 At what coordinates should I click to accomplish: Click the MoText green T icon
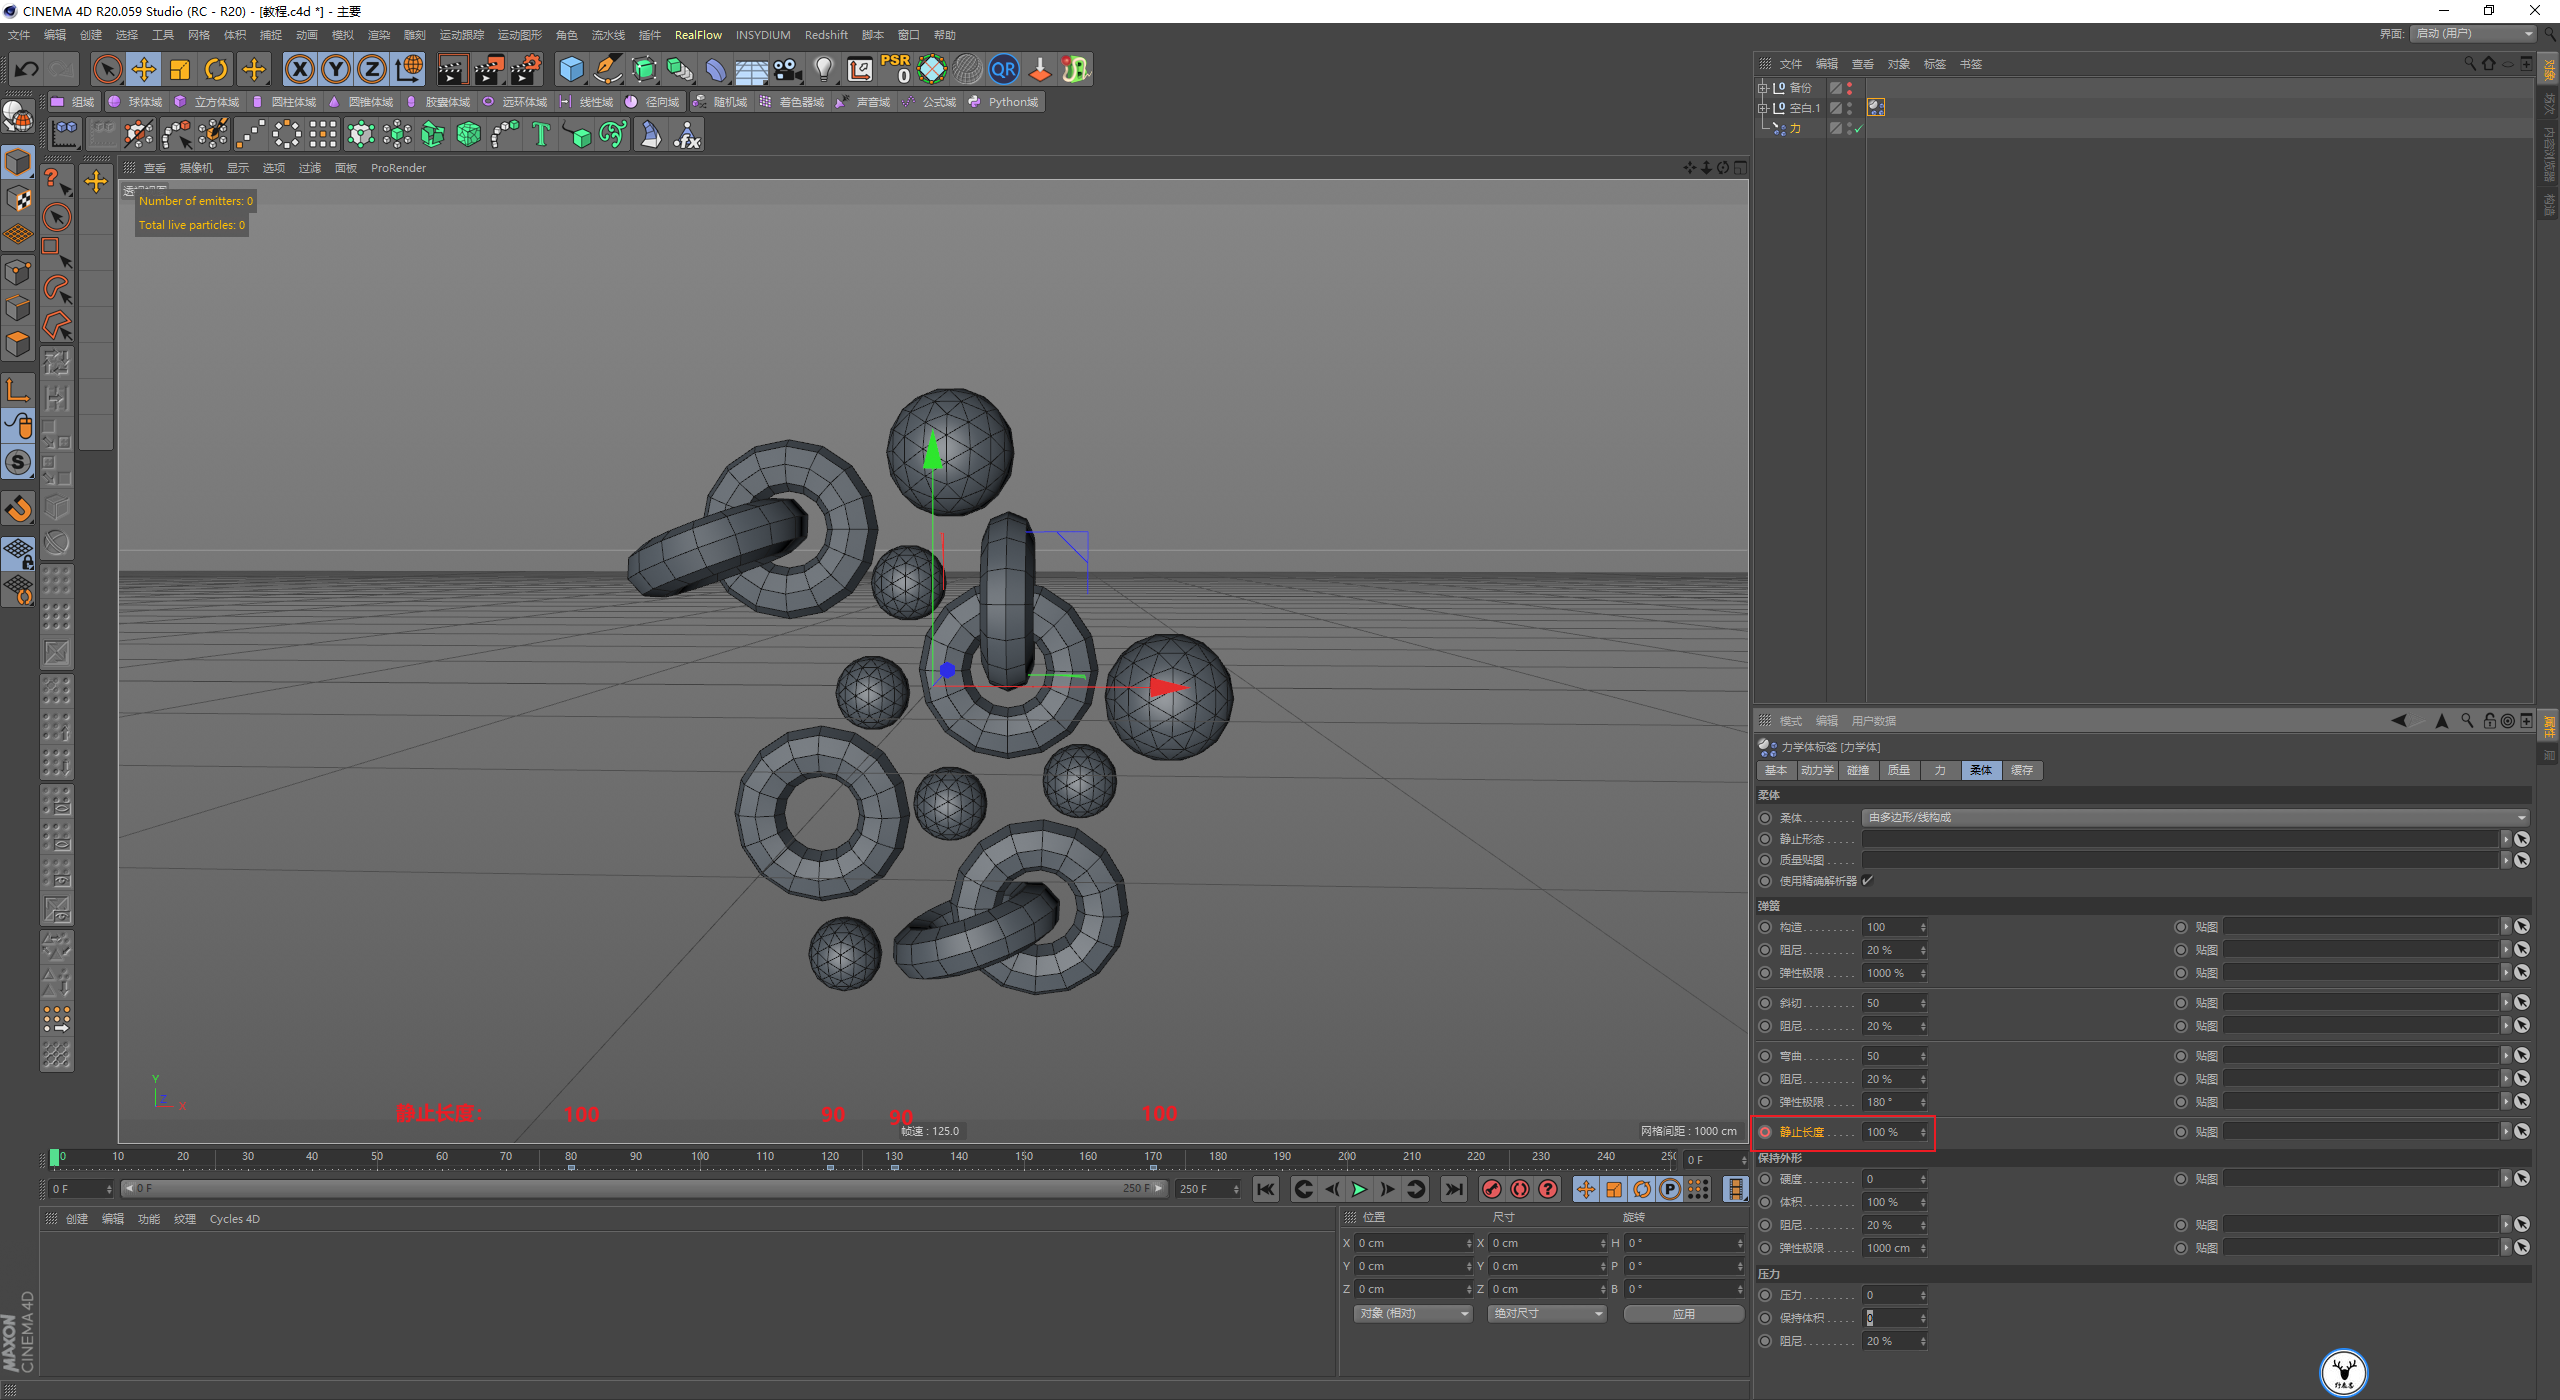point(541,134)
